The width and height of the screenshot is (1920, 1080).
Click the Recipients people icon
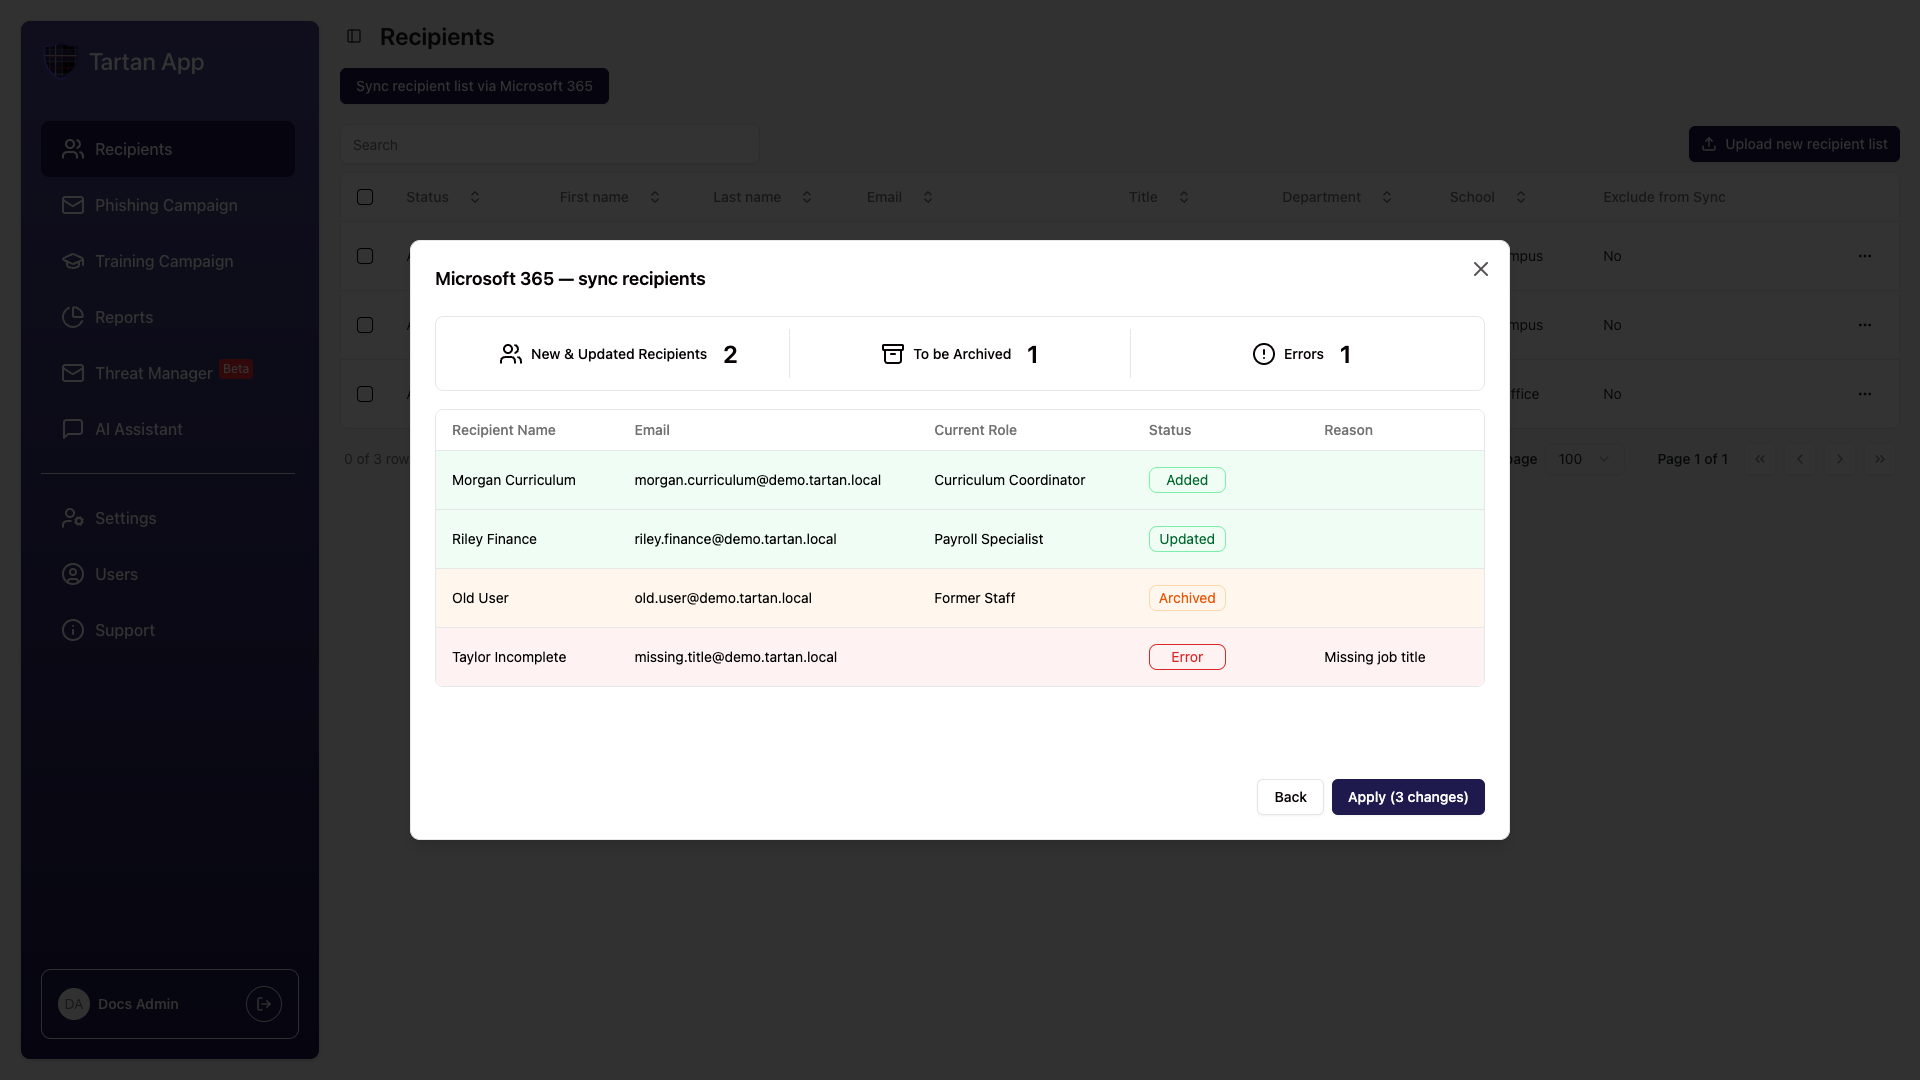(73, 149)
